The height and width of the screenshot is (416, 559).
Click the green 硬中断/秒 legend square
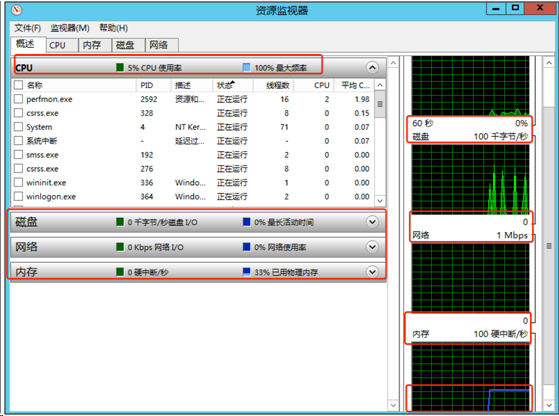click(120, 272)
